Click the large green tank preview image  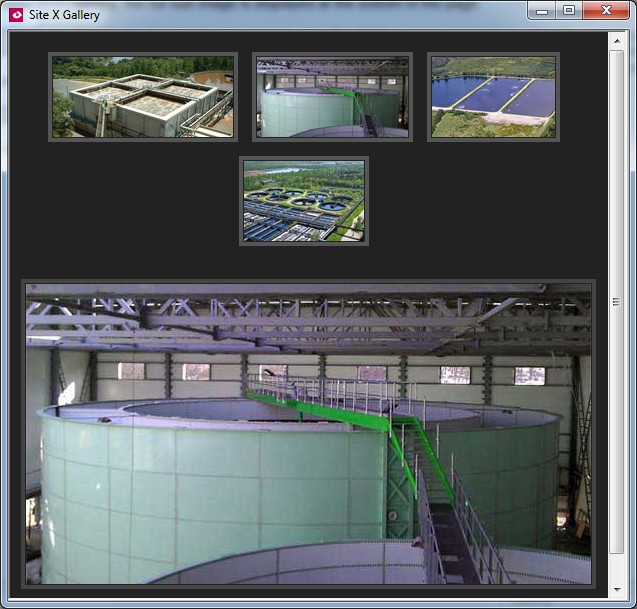308,434
